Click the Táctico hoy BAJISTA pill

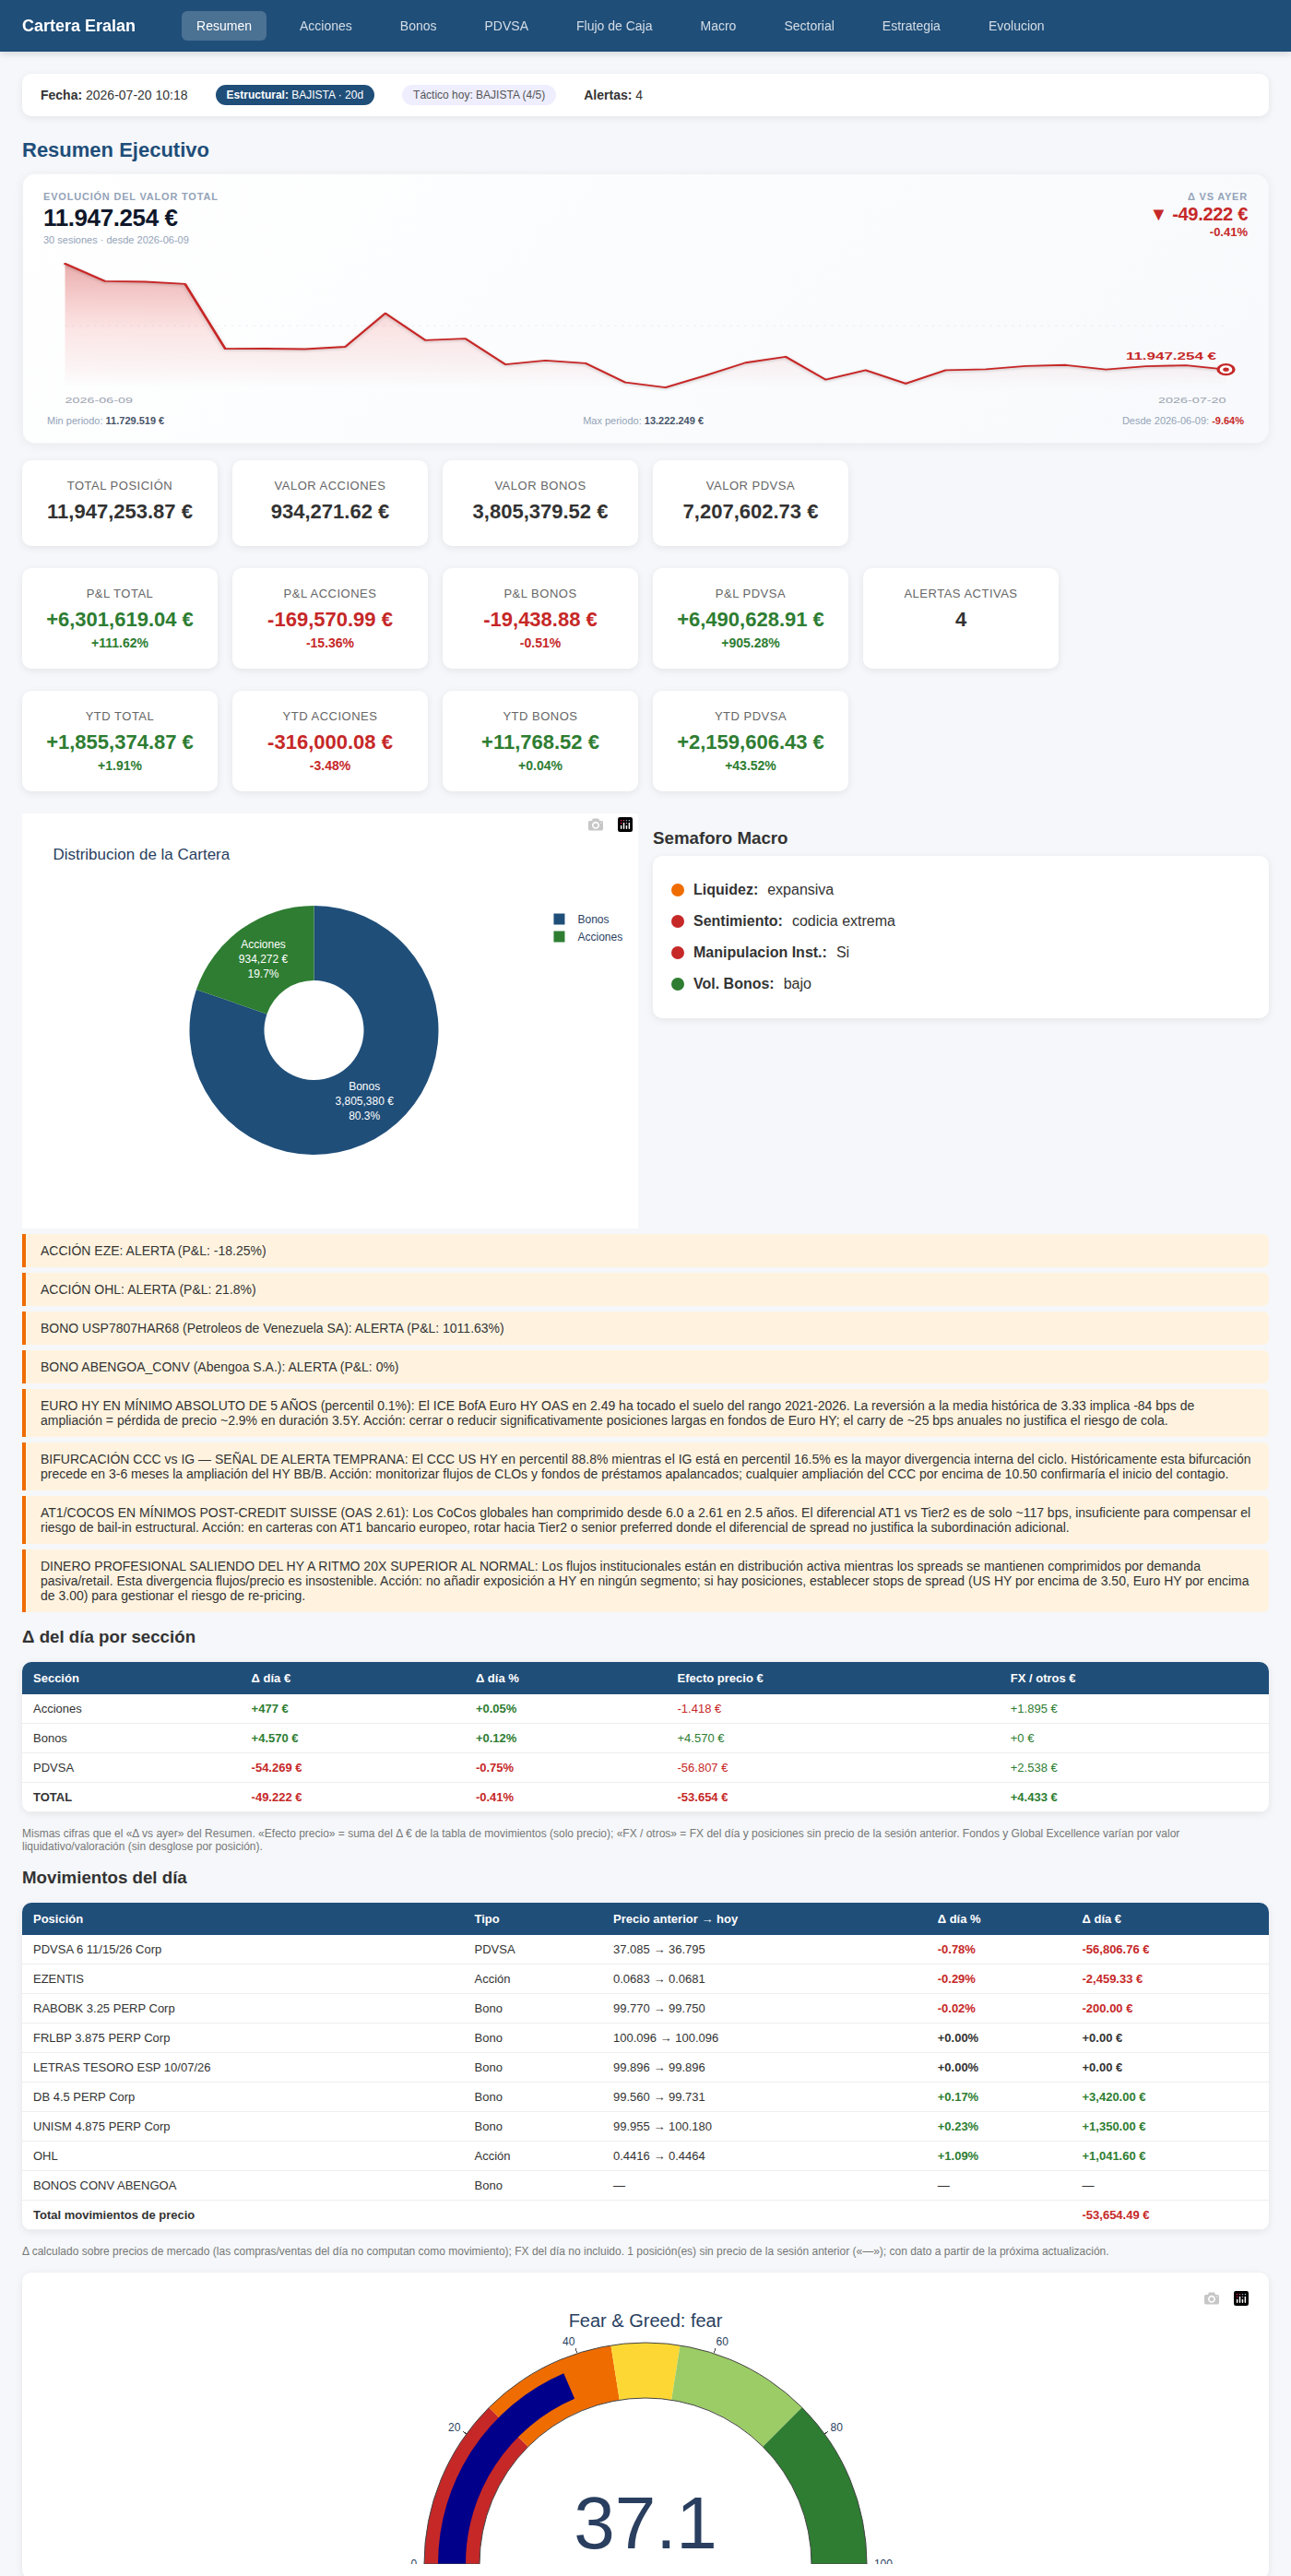(478, 95)
